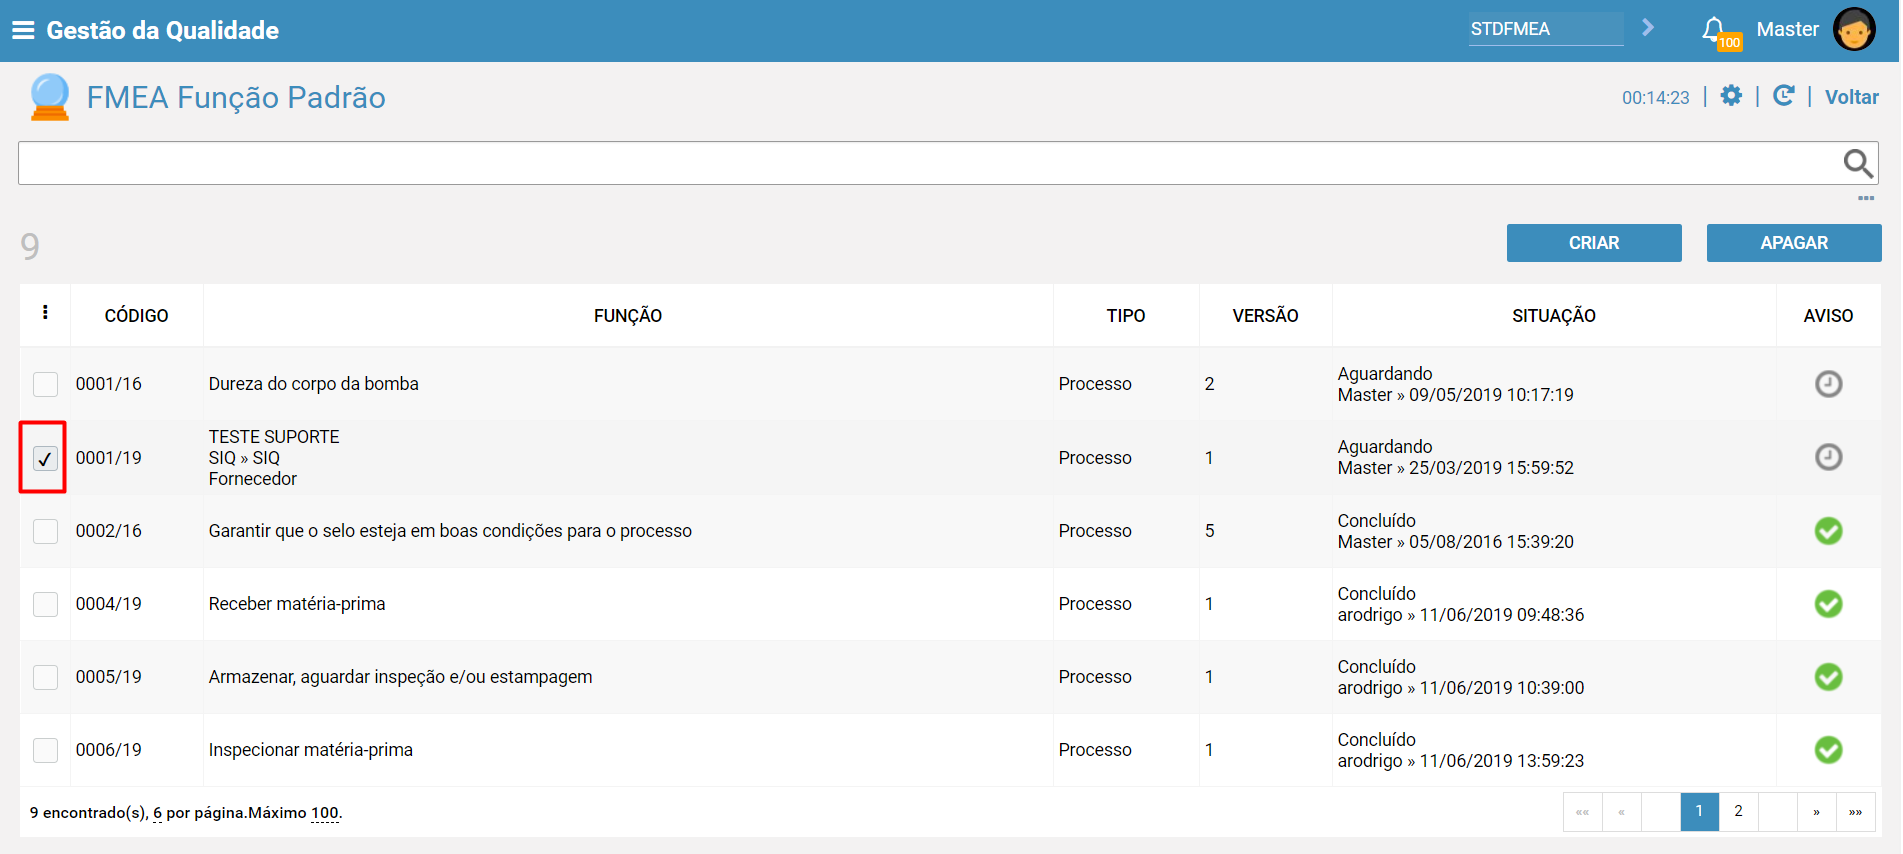
Task: Change the Máximo 100 setting
Action: (324, 813)
